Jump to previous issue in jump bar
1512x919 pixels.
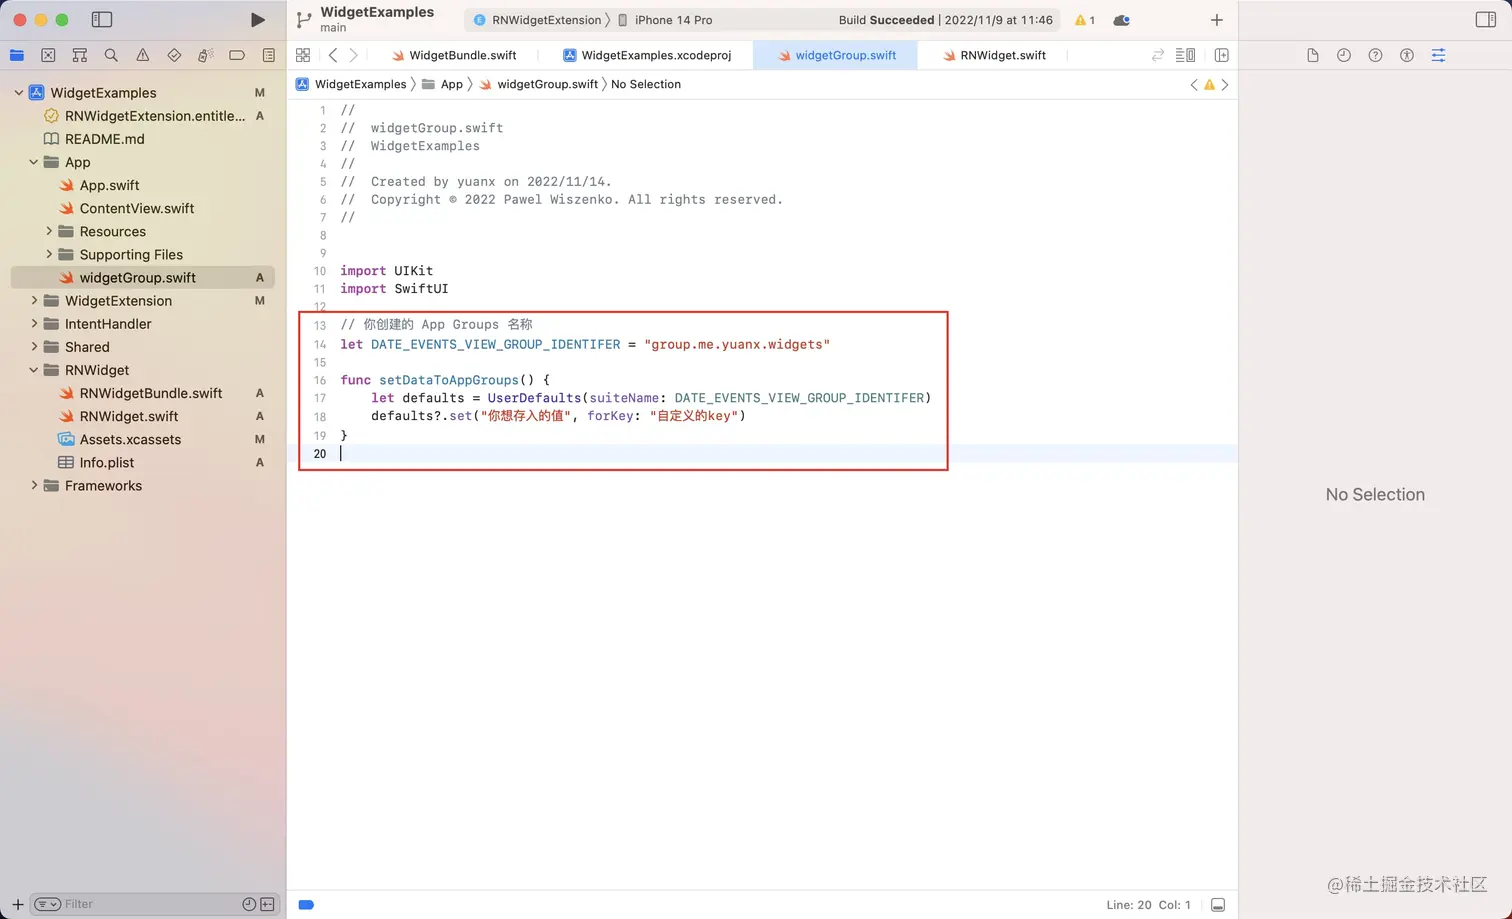point(1194,85)
